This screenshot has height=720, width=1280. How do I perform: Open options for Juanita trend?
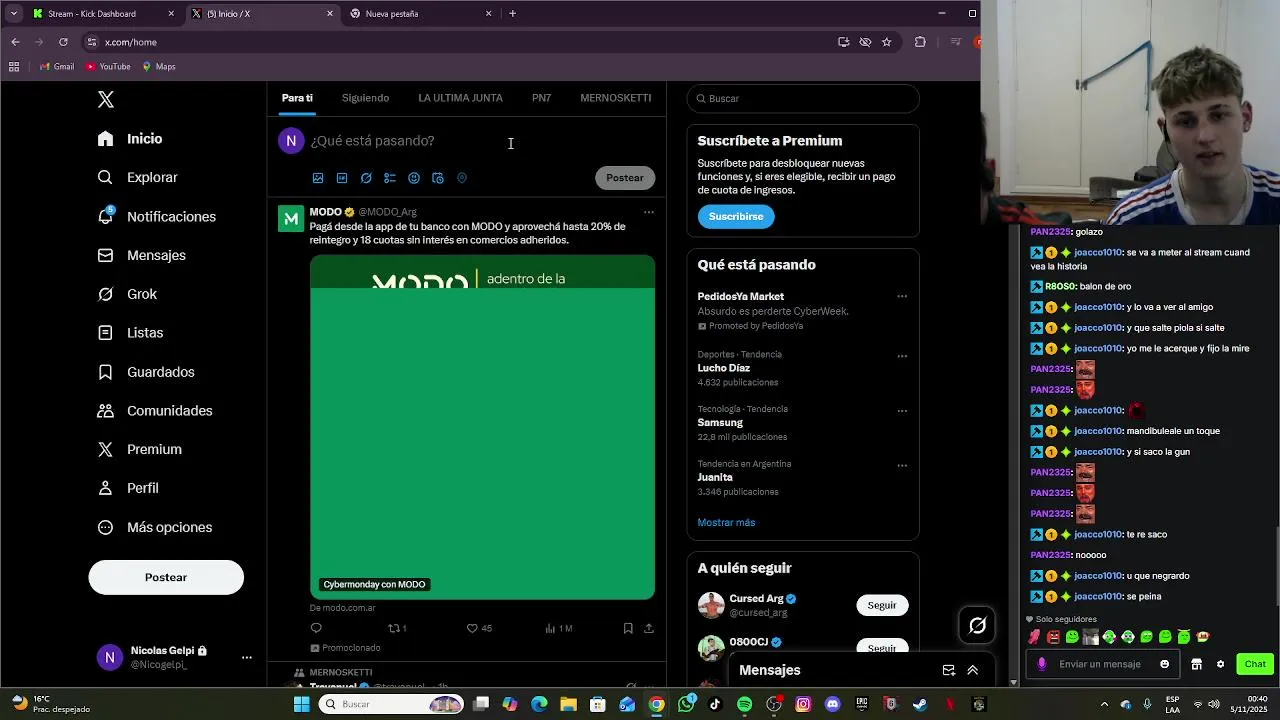pos(902,465)
